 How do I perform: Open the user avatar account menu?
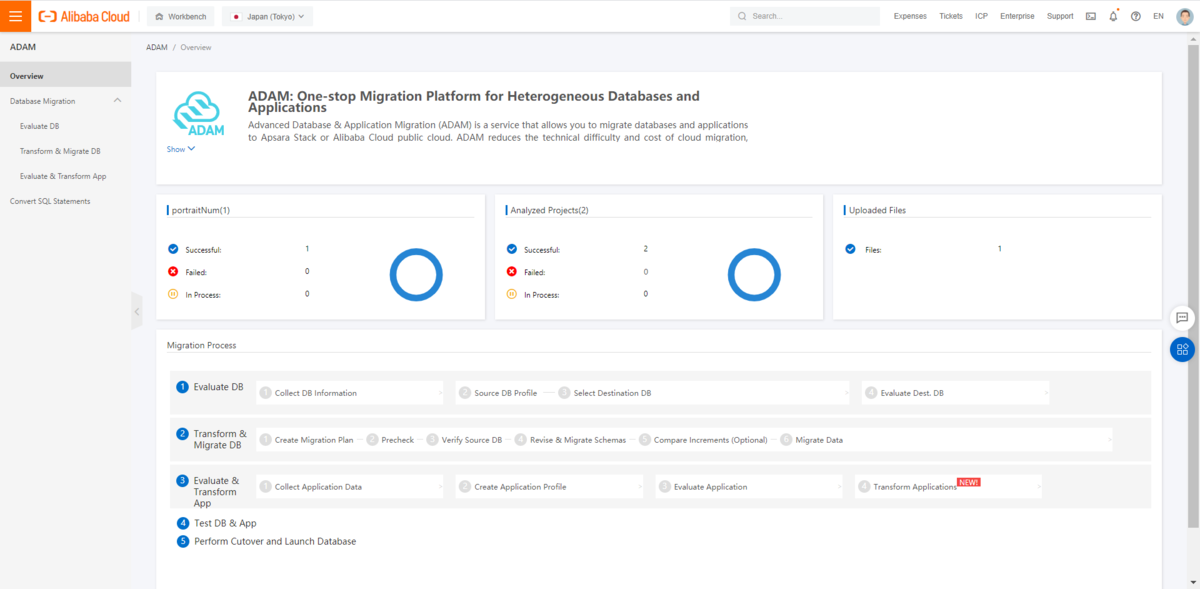pos(1184,16)
